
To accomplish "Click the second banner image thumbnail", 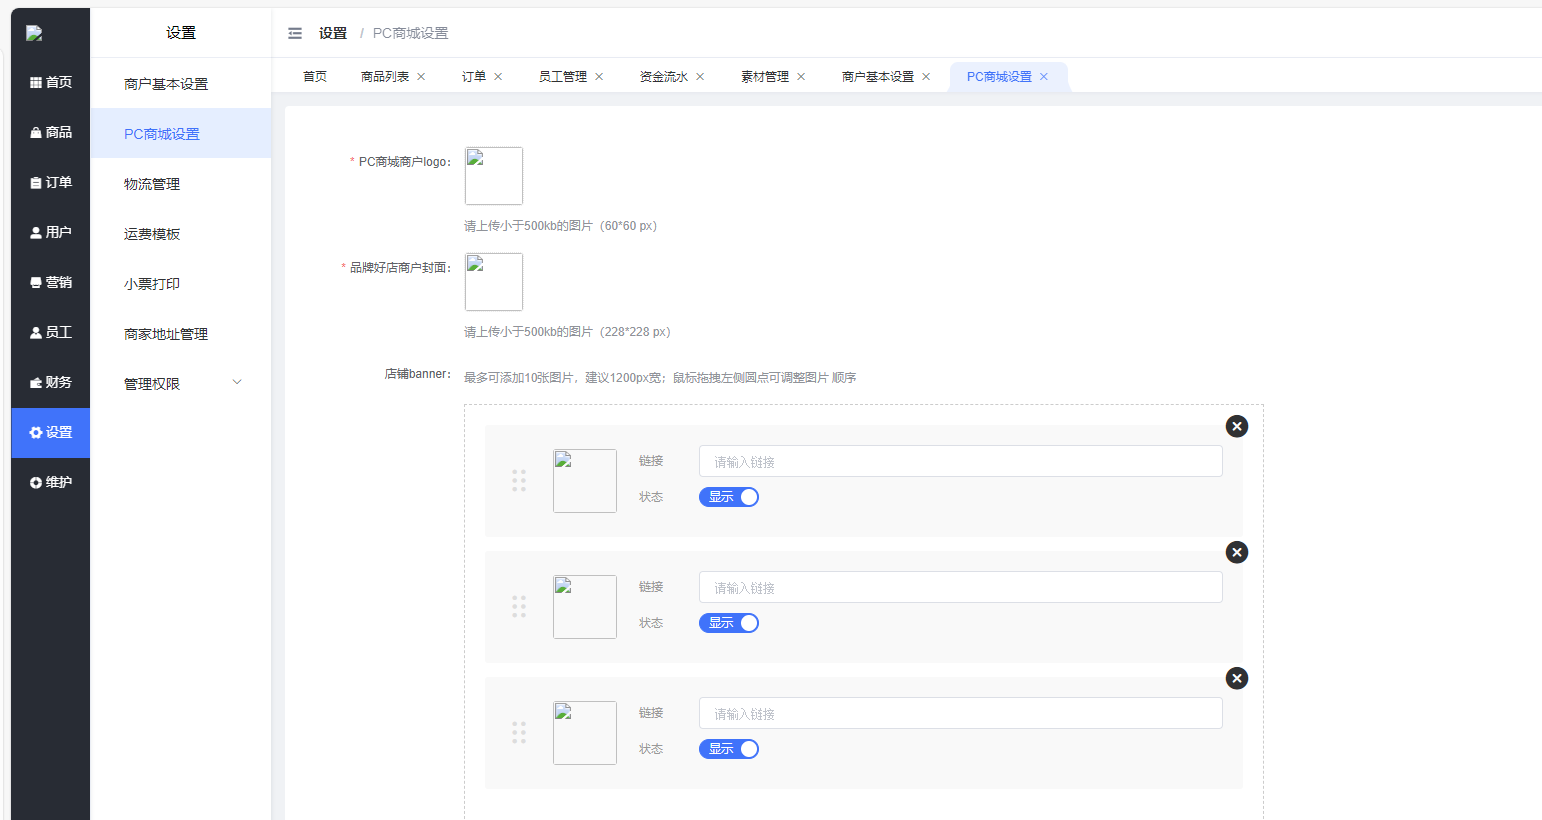I will (585, 607).
